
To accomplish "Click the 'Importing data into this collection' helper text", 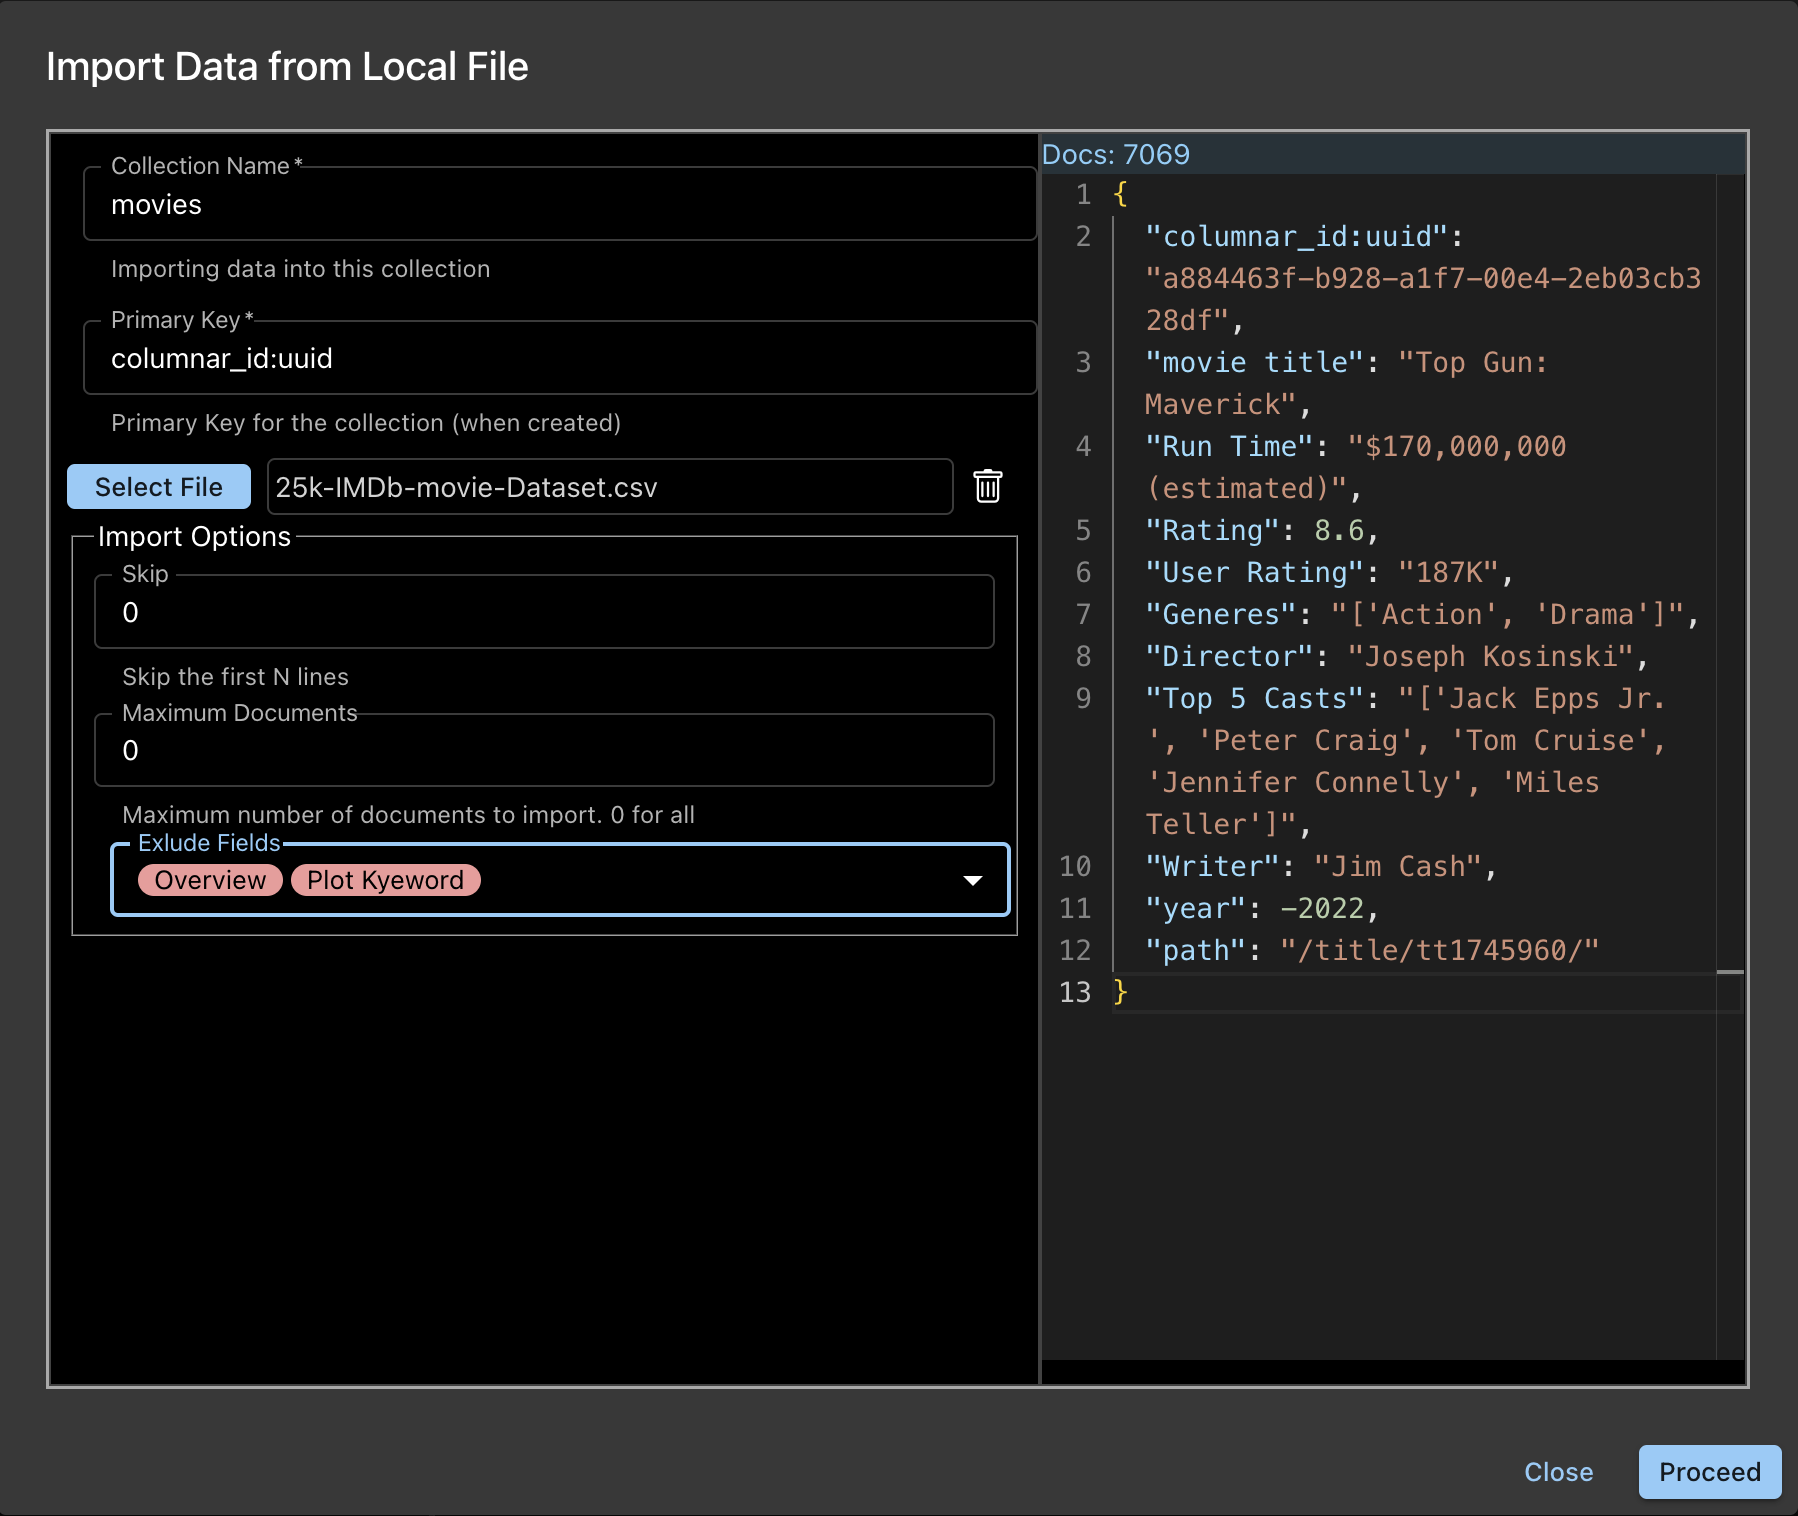I will [301, 269].
